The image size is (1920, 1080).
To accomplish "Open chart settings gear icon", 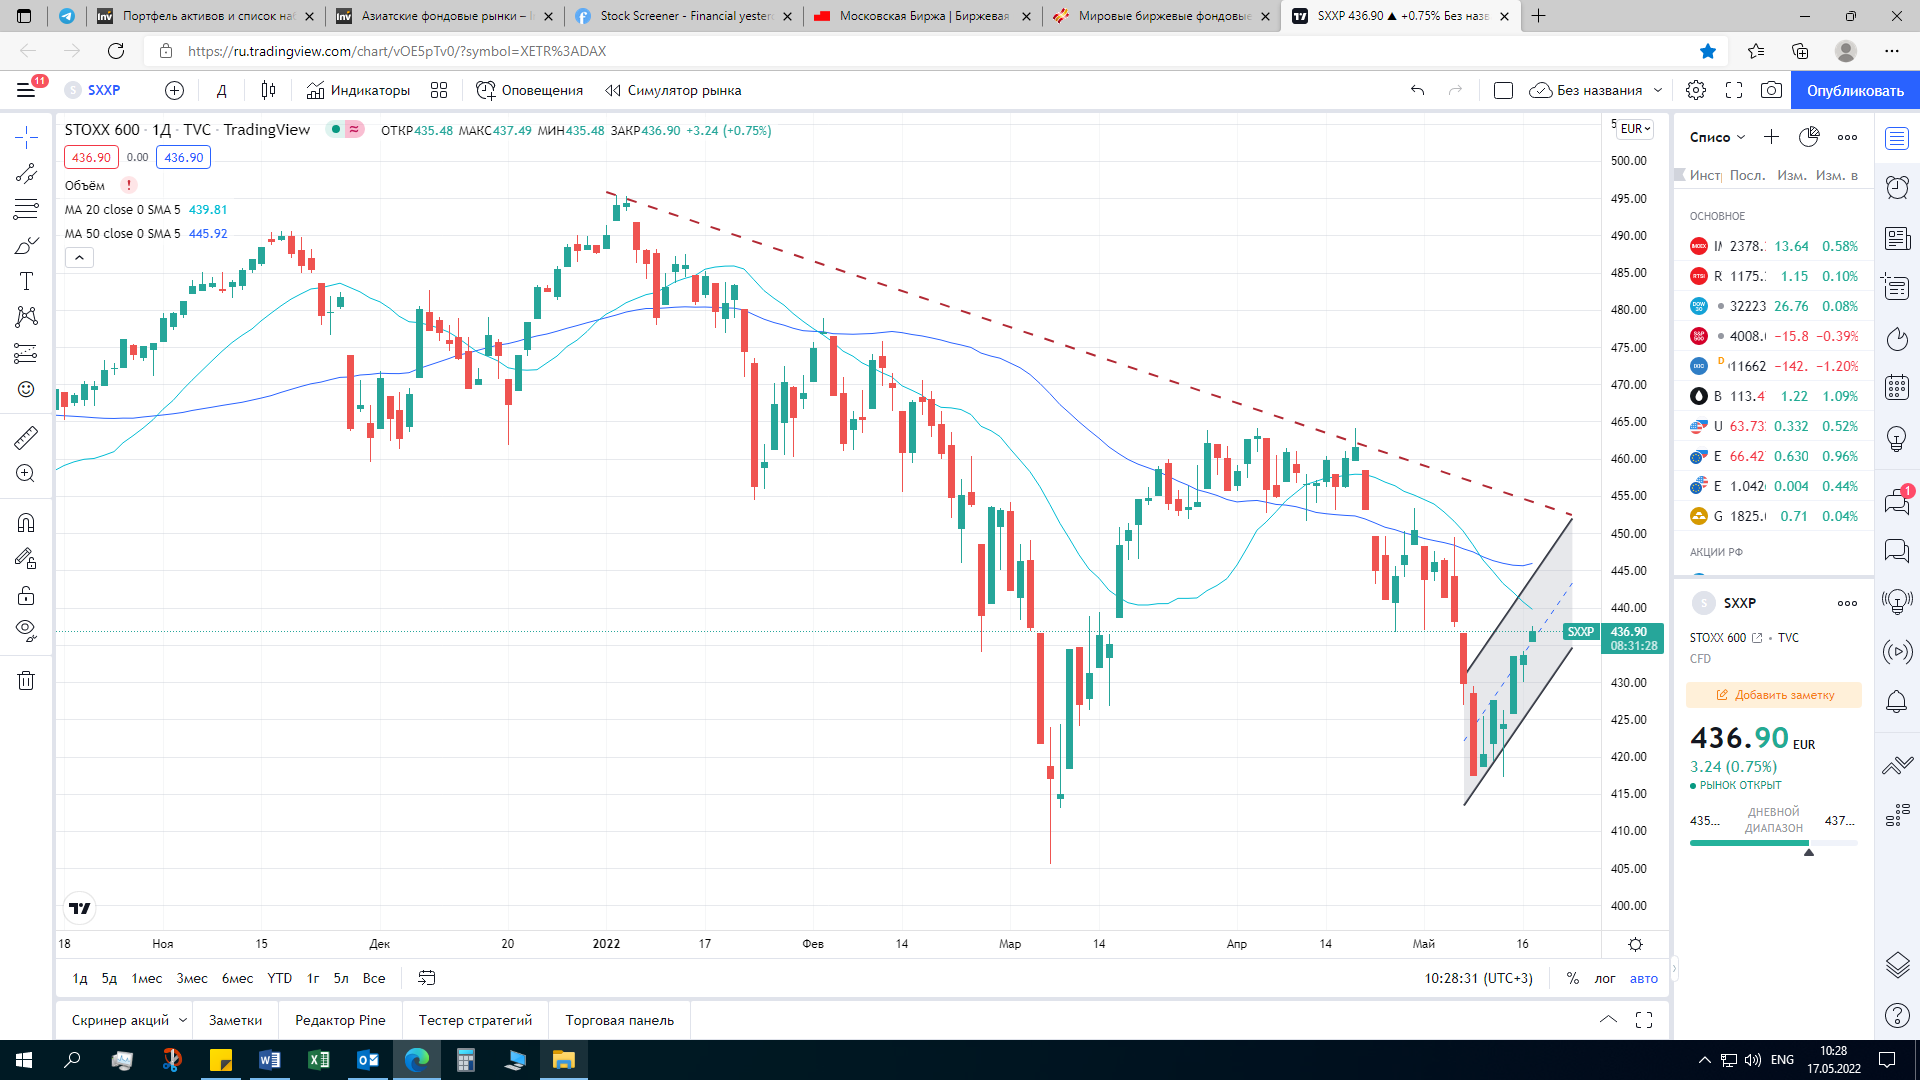I will [1696, 90].
